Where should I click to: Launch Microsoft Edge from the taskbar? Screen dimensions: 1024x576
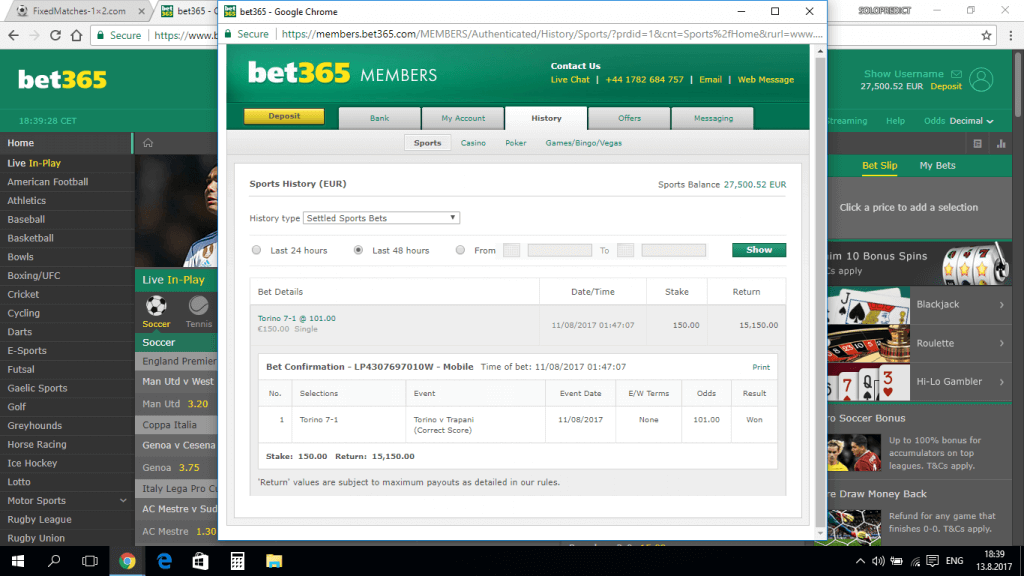pyautogui.click(x=164, y=561)
